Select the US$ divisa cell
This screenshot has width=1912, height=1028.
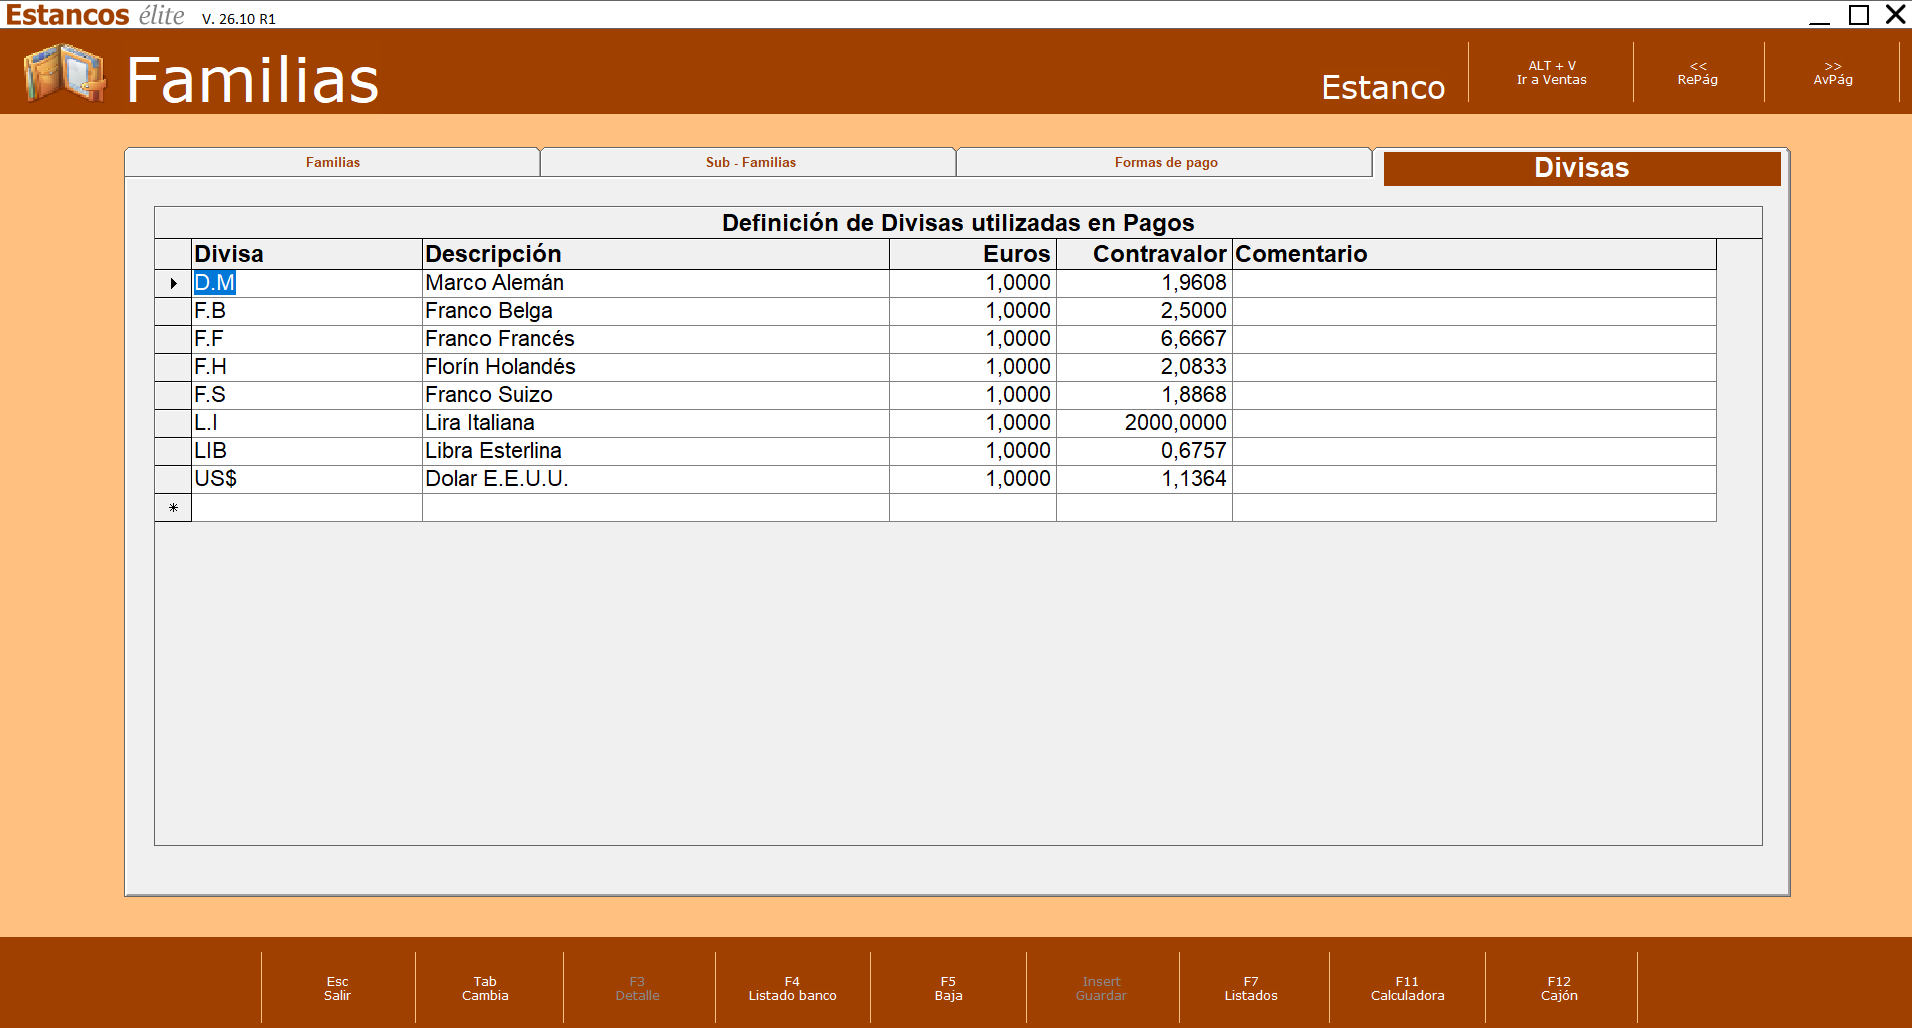[x=307, y=479]
